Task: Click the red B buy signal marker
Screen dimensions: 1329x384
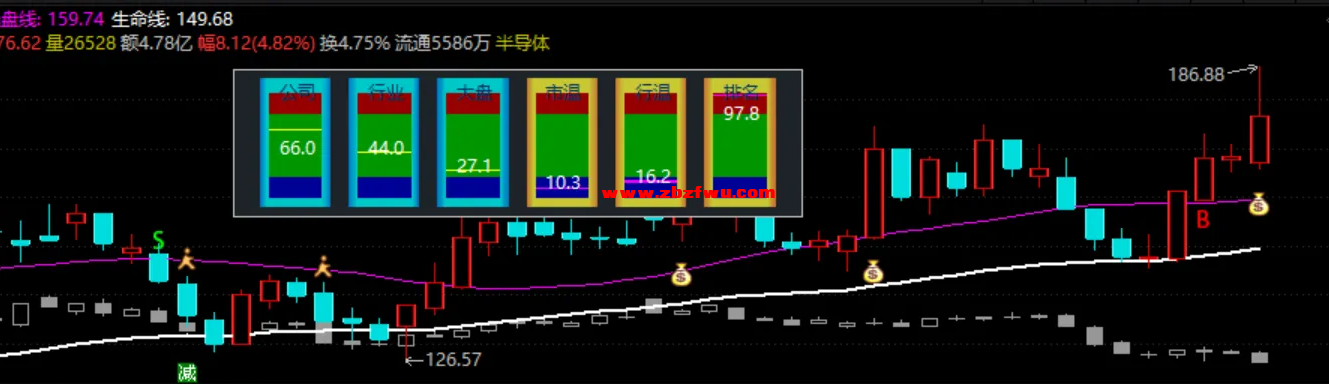Action: (1204, 219)
